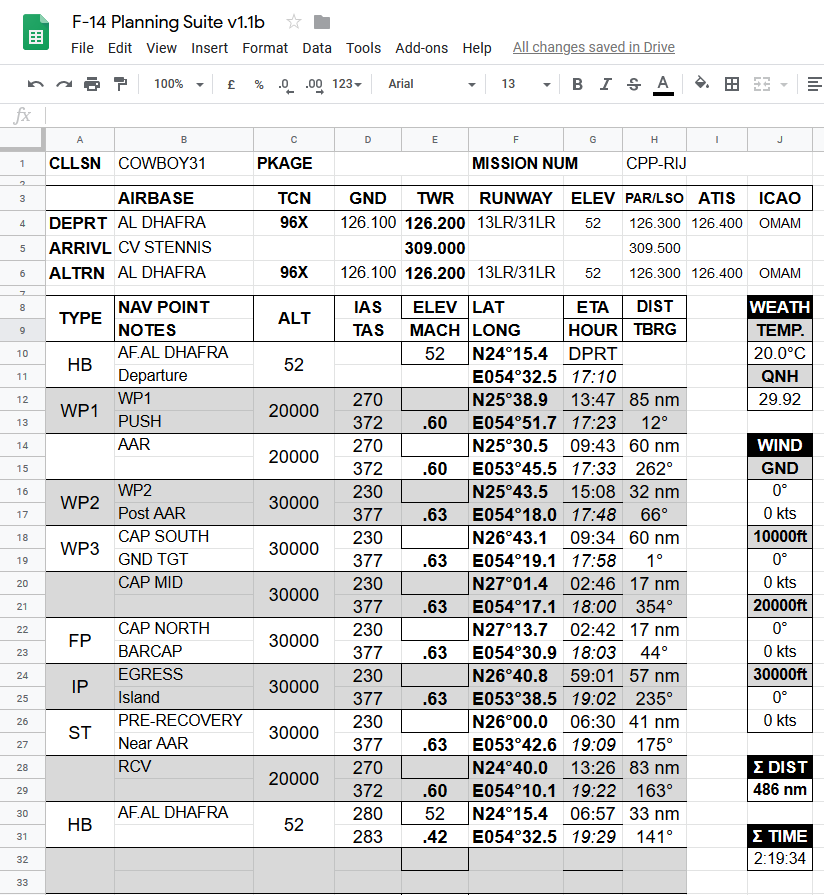Open the zoom level dropdown
824x895 pixels.
click(177, 84)
